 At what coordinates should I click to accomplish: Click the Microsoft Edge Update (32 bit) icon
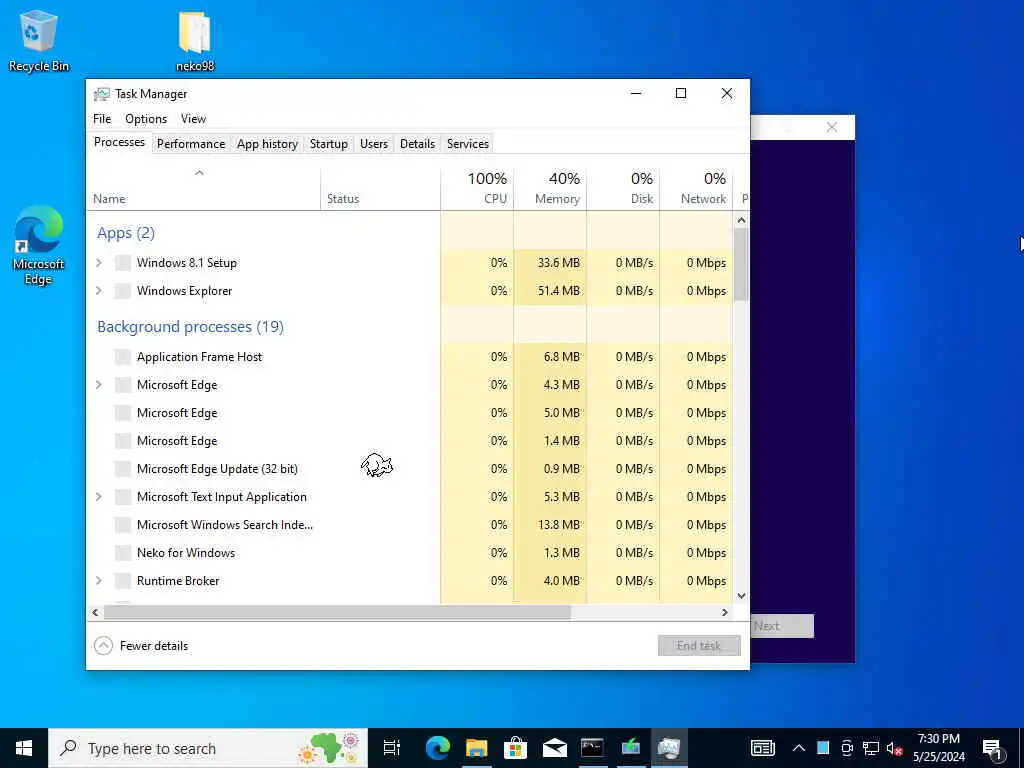(123, 469)
